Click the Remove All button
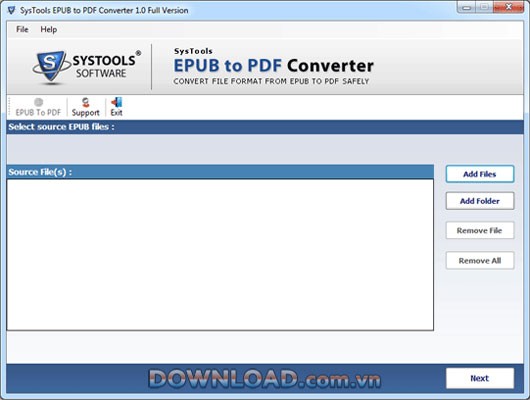 pyautogui.click(x=480, y=260)
